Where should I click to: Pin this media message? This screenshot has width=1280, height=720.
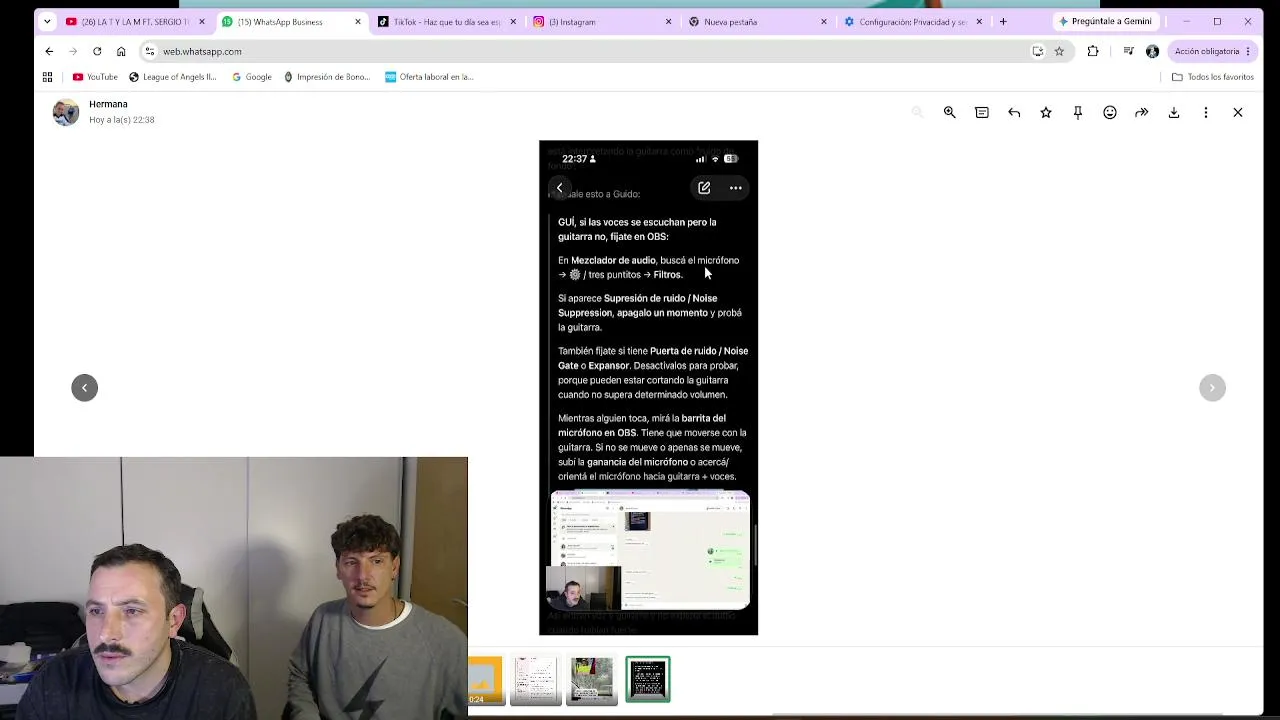coord(1078,113)
